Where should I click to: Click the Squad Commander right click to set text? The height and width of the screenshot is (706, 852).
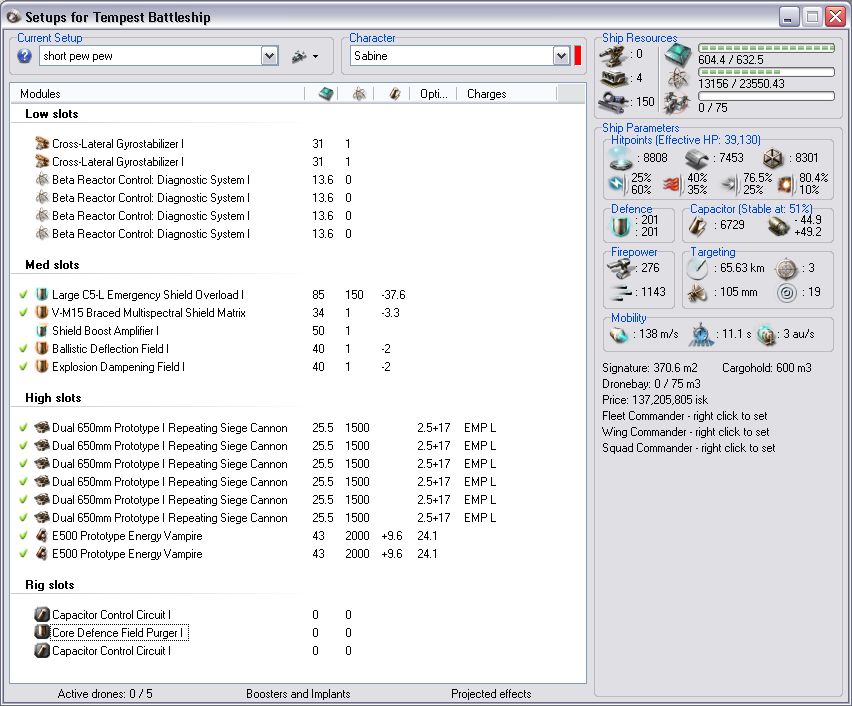pyautogui.click(x=688, y=447)
